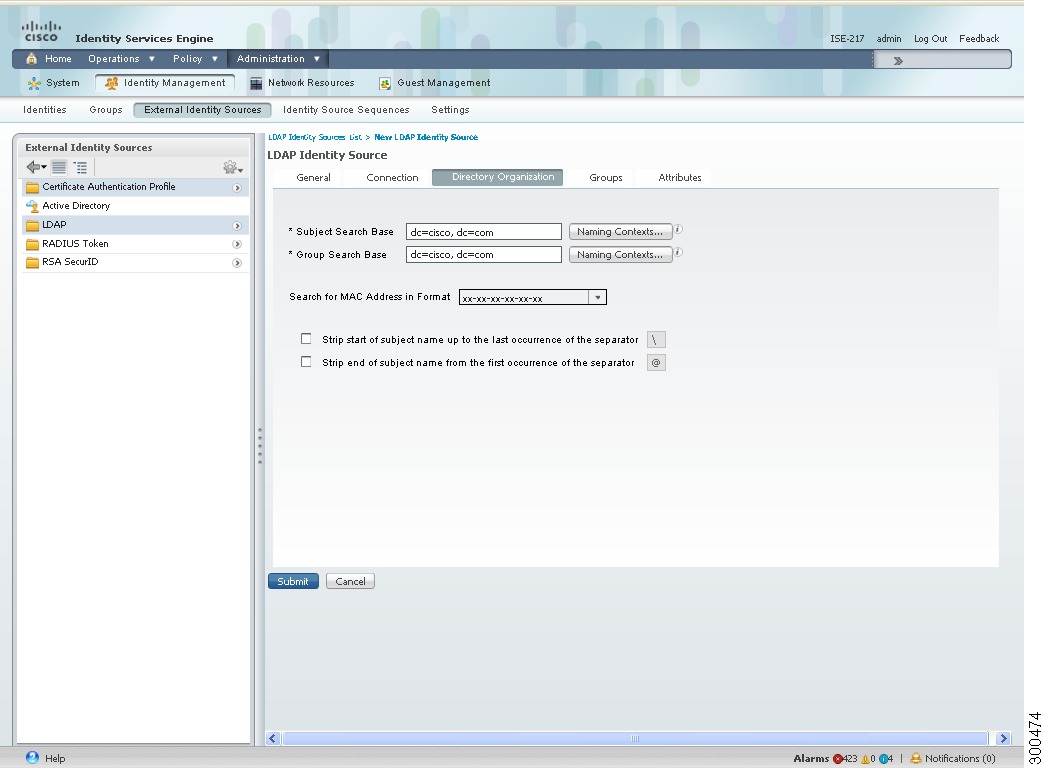Image resolution: width=1044 pixels, height=768 pixels.
Task: Click the RSA SecurID folder icon
Action: [x=33, y=262]
